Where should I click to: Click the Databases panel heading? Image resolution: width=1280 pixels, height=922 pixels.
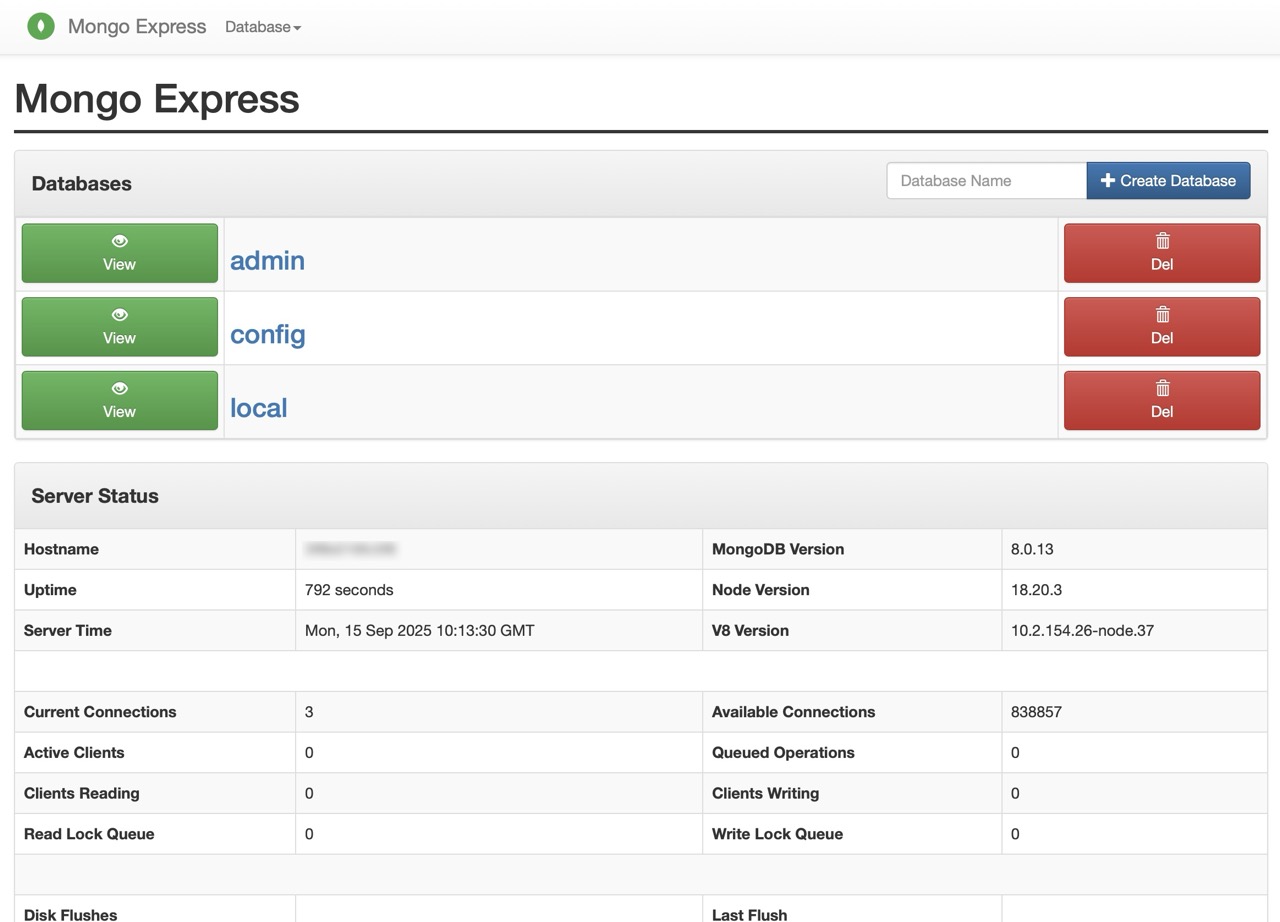coord(82,184)
